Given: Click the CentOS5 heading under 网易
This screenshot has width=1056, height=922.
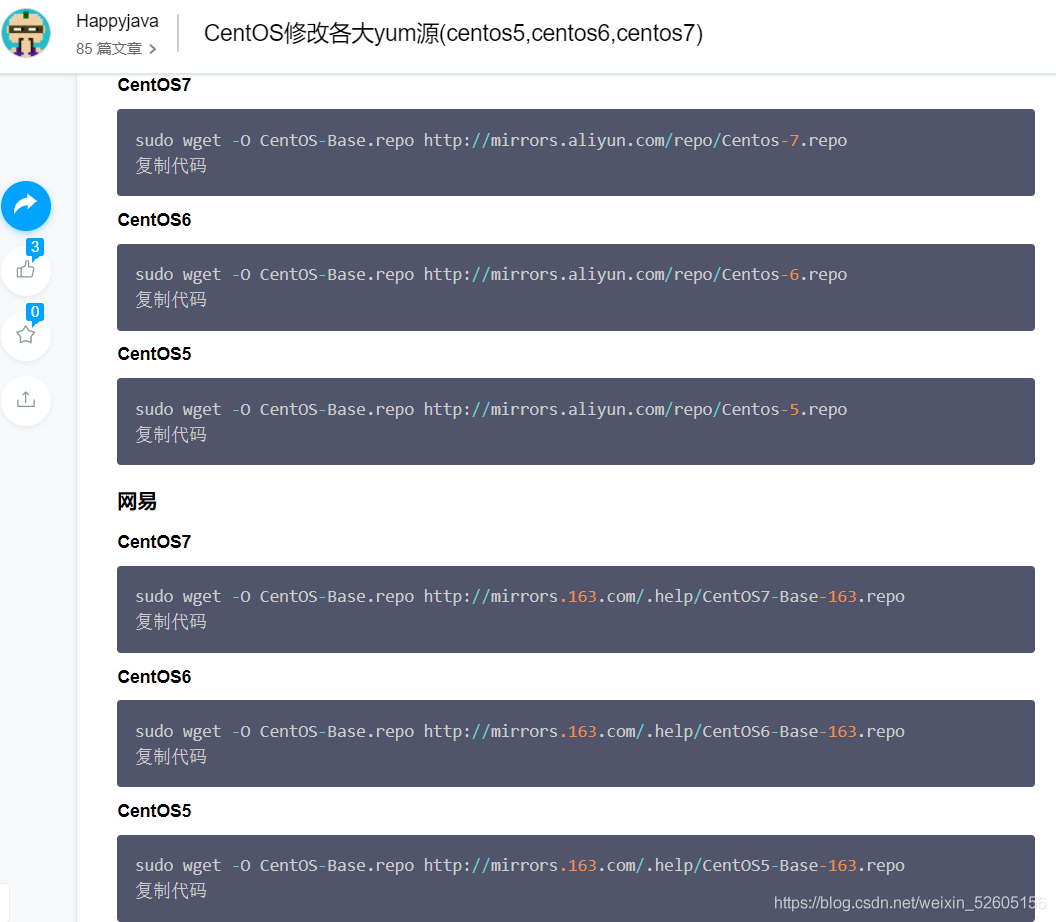Looking at the screenshot, I should coord(154,811).
